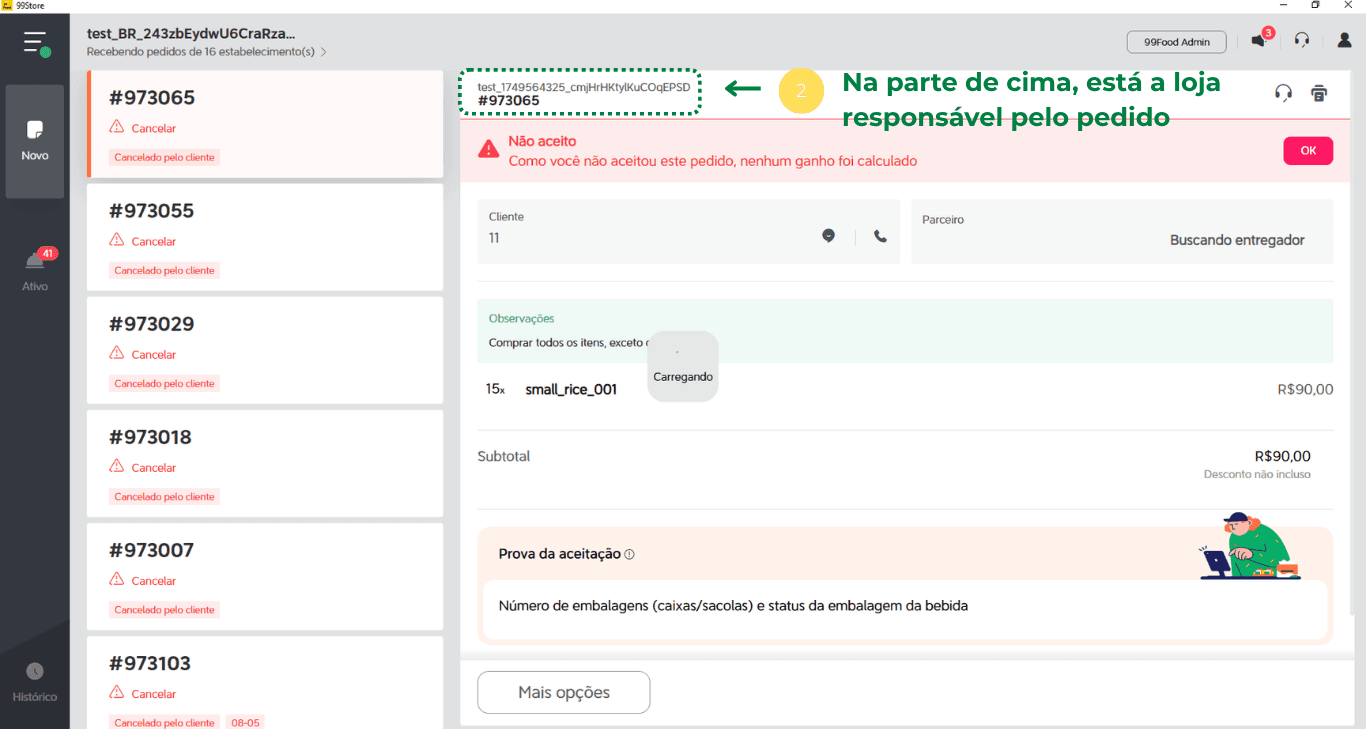
Task: Click the customer location pin icon
Action: 828,236
